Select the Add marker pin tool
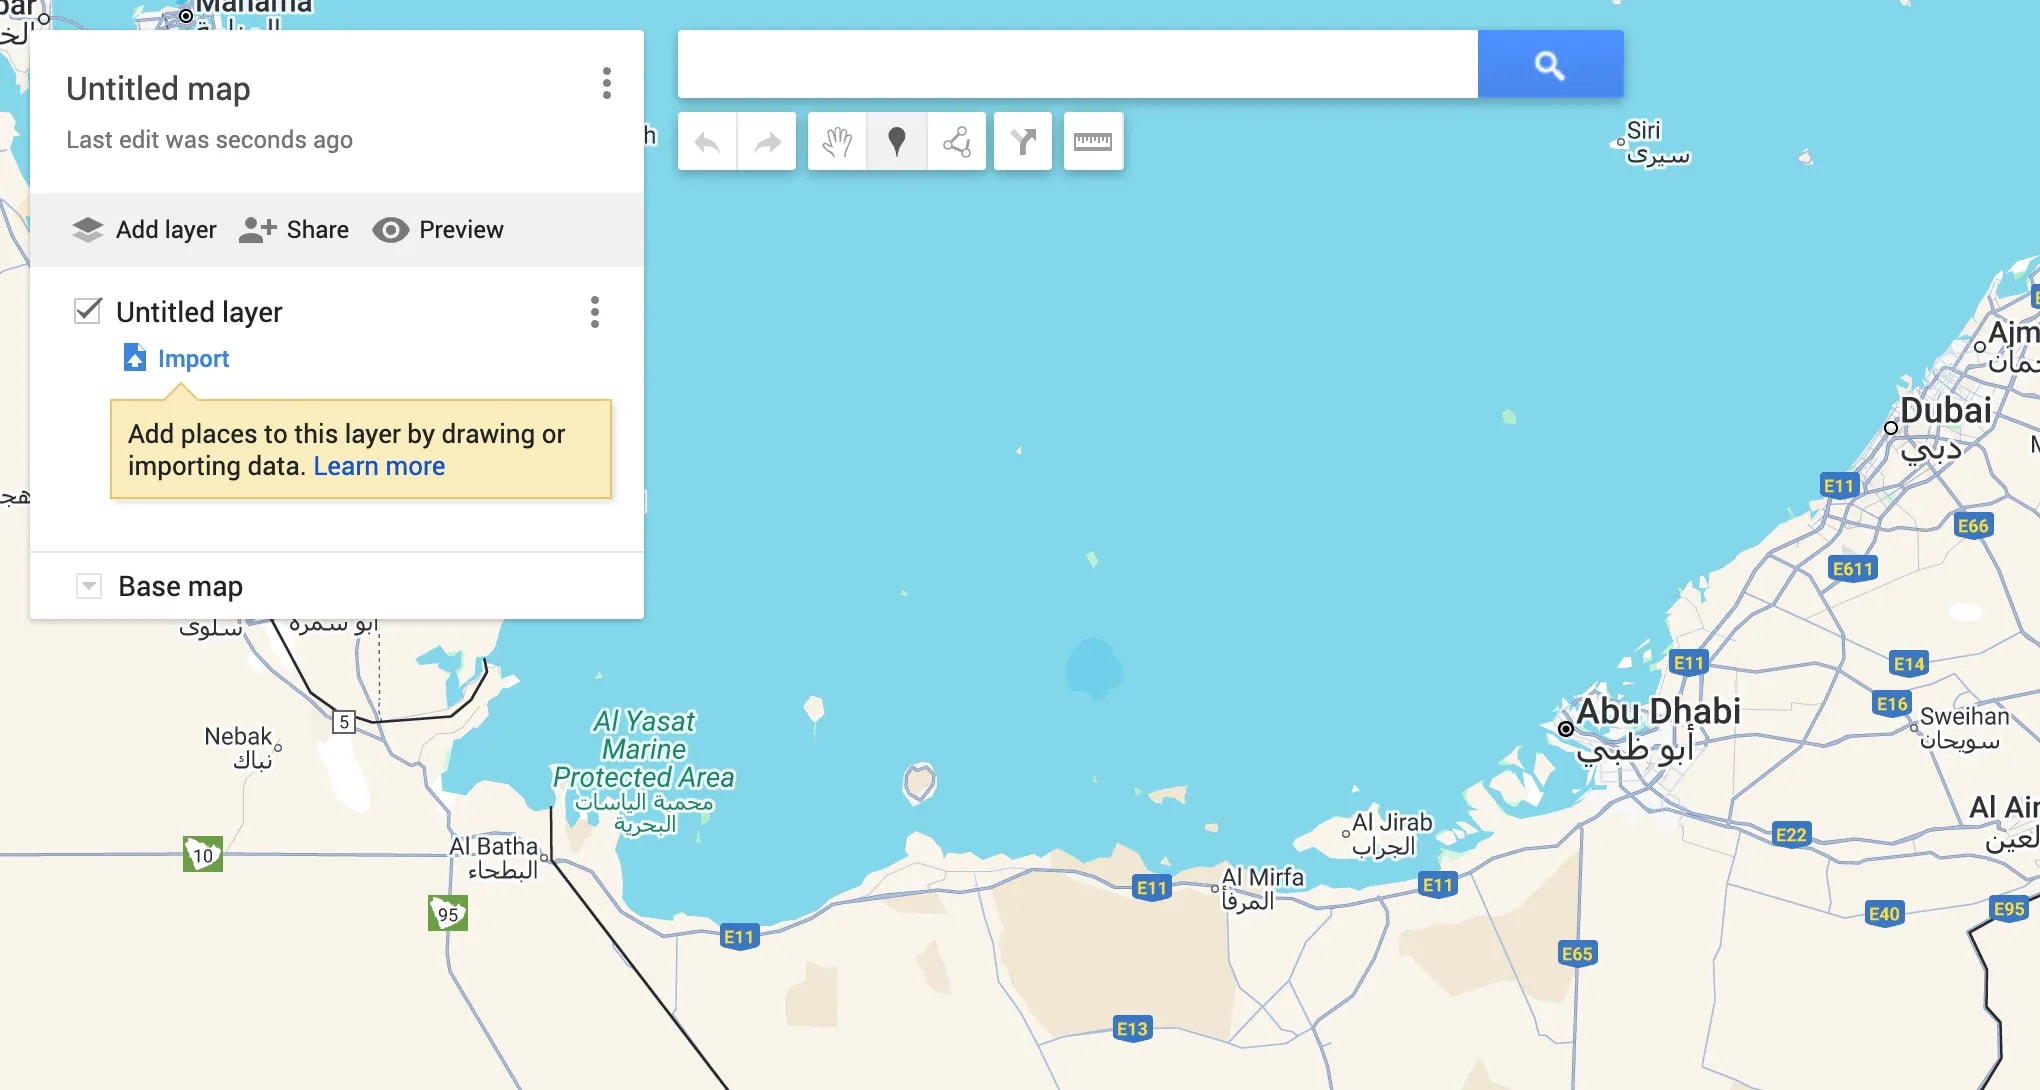 coord(897,142)
